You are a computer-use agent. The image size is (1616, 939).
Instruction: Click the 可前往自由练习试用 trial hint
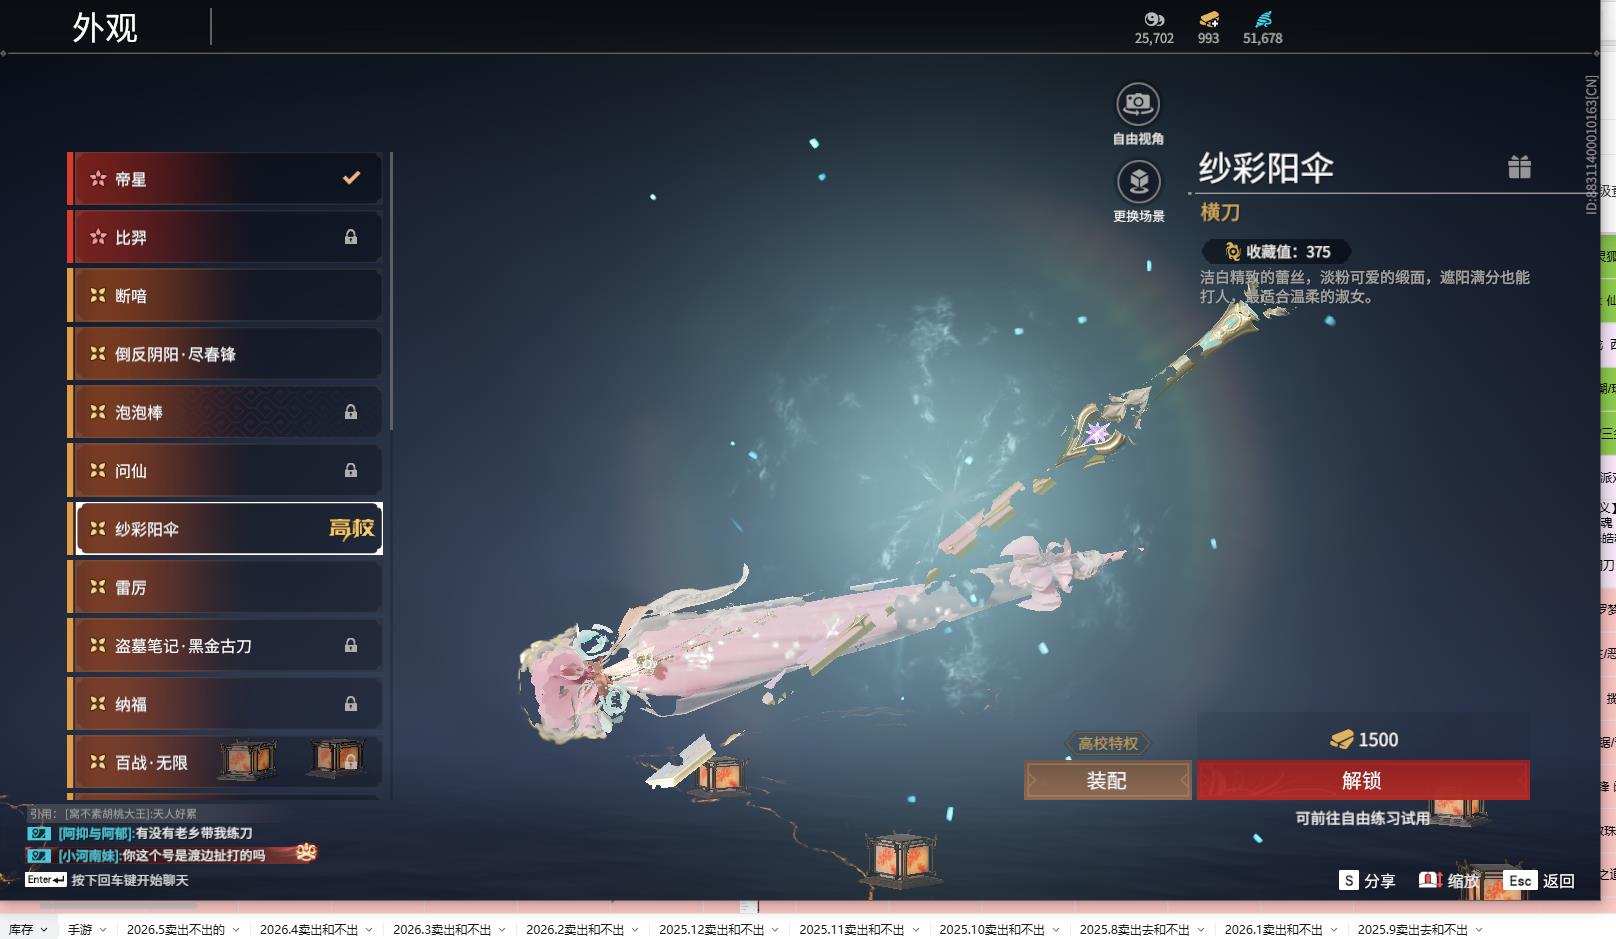click(x=1363, y=818)
